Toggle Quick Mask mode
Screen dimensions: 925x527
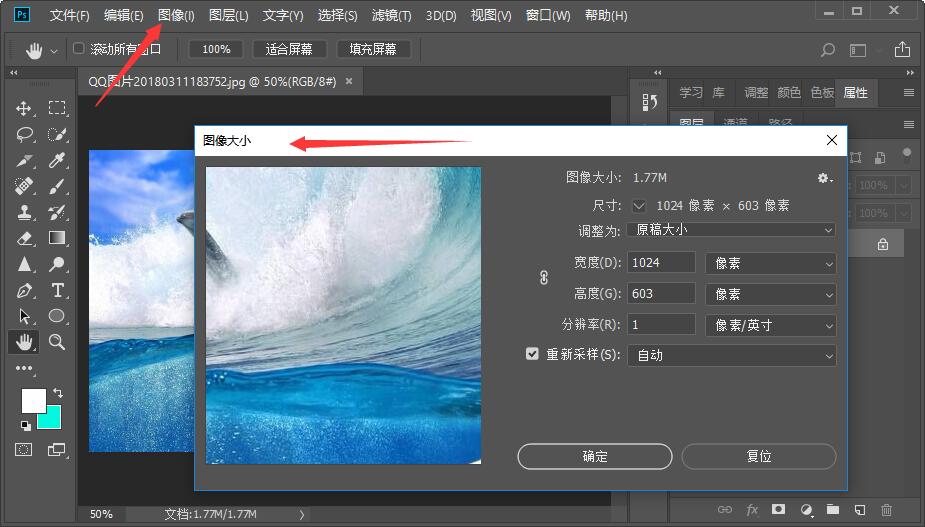pyautogui.click(x=24, y=450)
